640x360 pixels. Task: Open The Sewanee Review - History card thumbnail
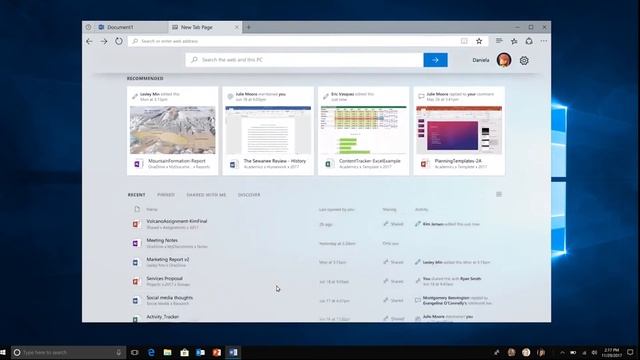tap(268, 130)
